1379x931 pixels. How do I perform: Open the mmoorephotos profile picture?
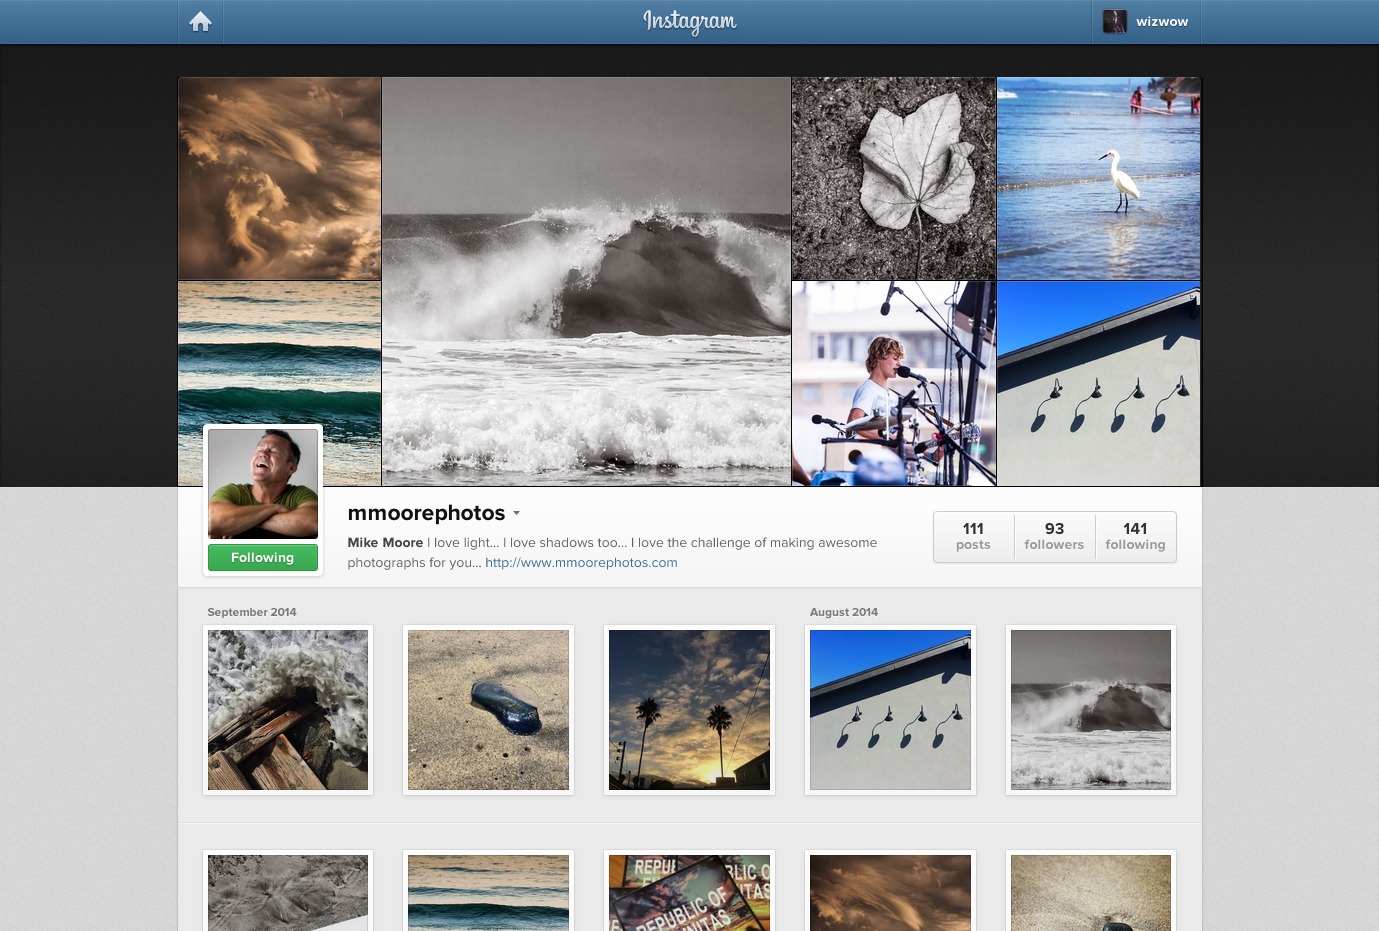263,484
